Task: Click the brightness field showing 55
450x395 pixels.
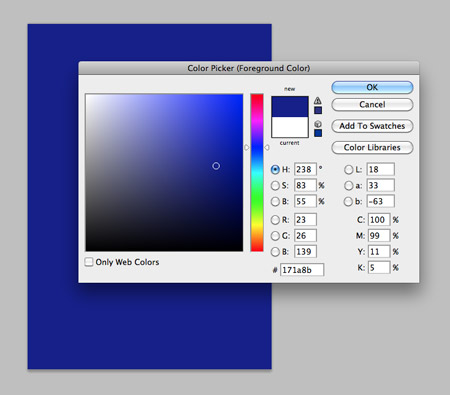Action: 305,201
